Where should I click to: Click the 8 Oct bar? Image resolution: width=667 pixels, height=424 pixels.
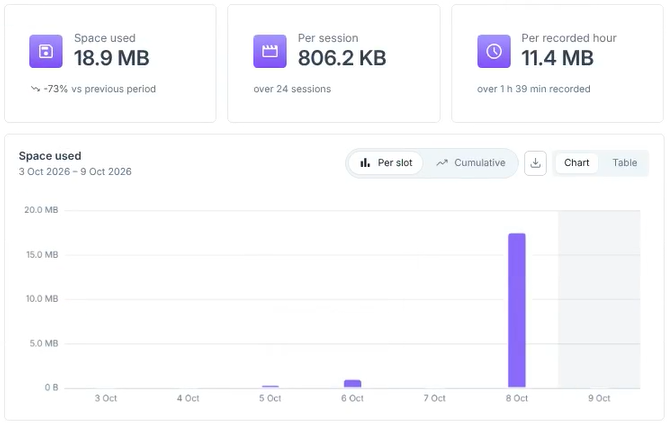point(516,310)
